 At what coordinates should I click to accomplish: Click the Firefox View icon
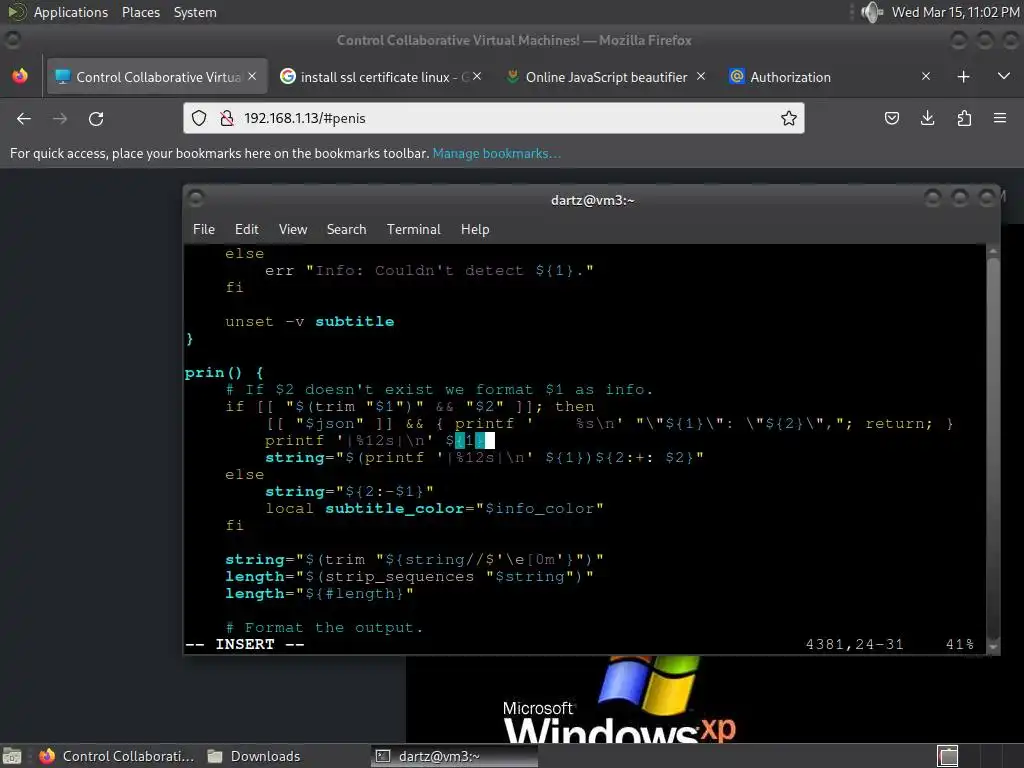(20, 76)
